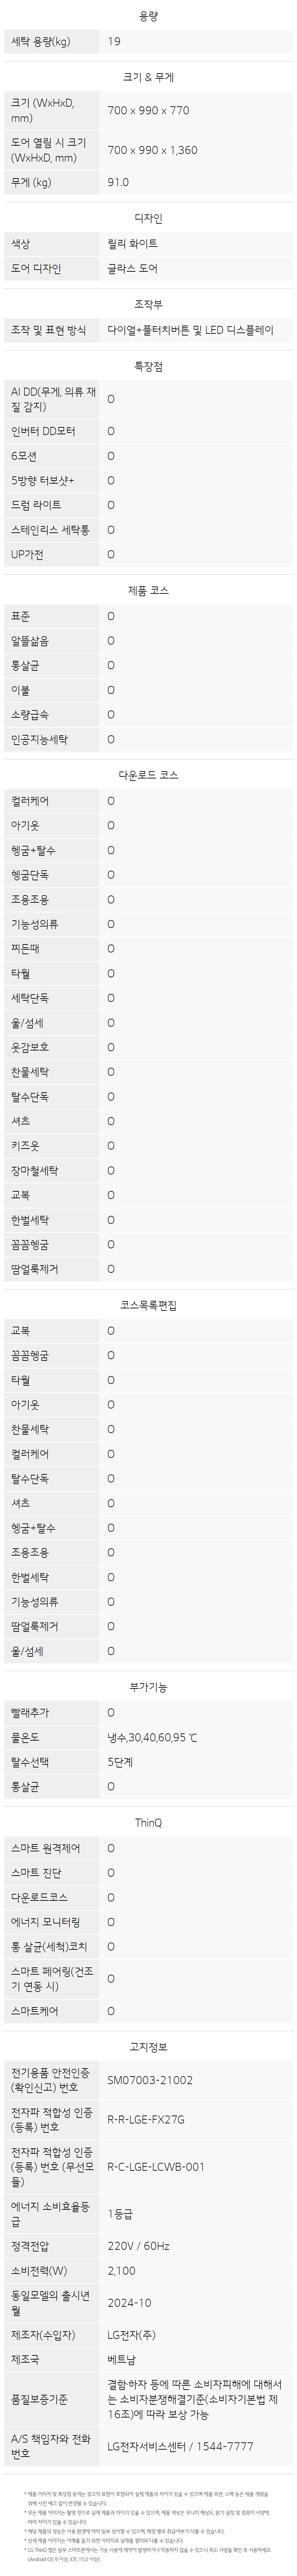Click the 코스목록편집 section header
297x2576 pixels.
click(x=148, y=1305)
